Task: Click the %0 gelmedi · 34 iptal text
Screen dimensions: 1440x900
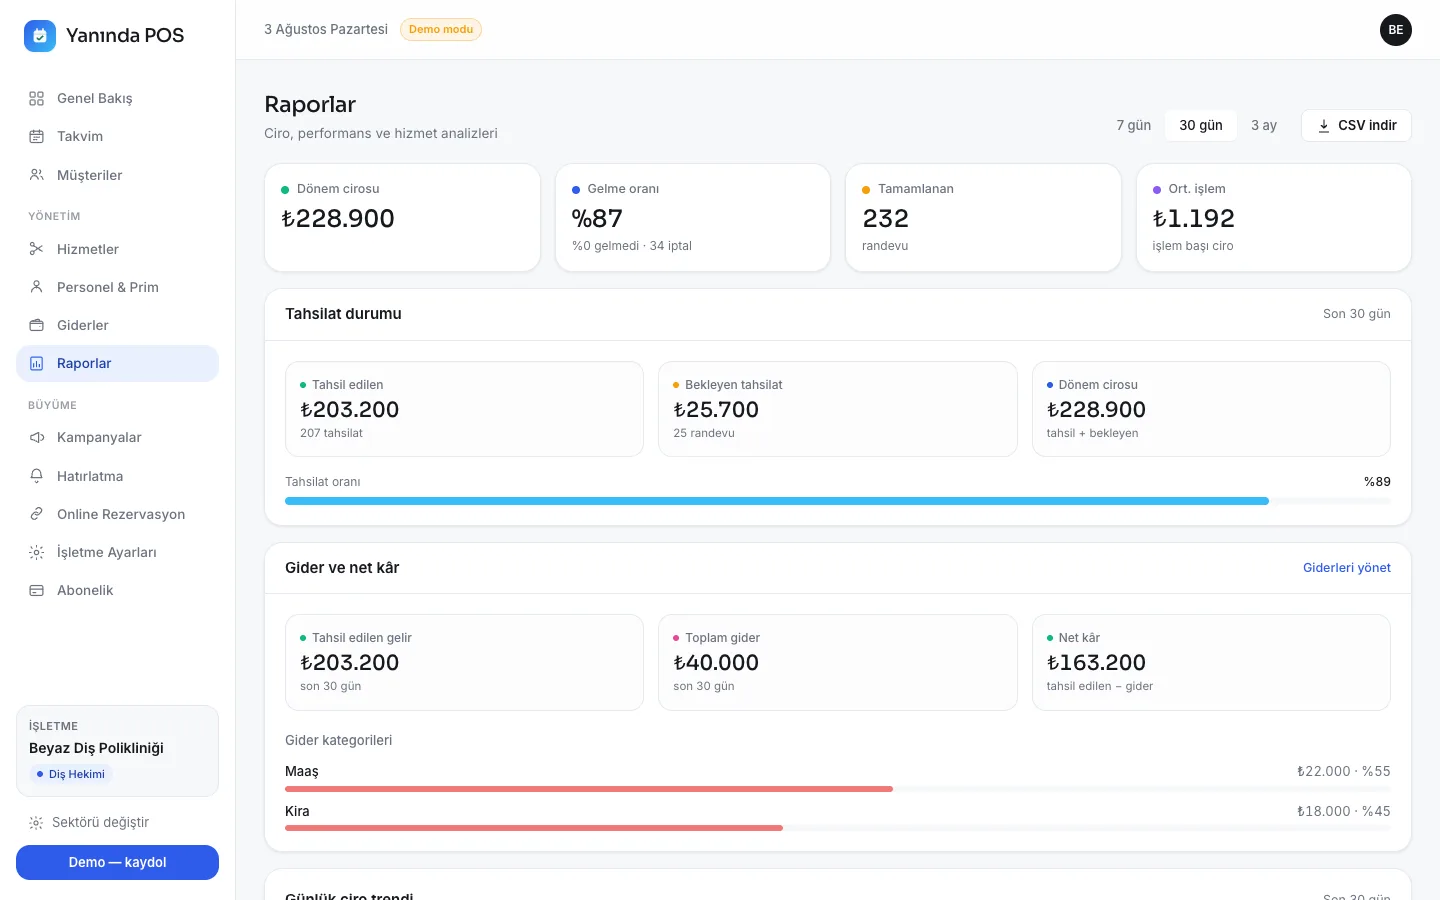Action: click(x=632, y=246)
